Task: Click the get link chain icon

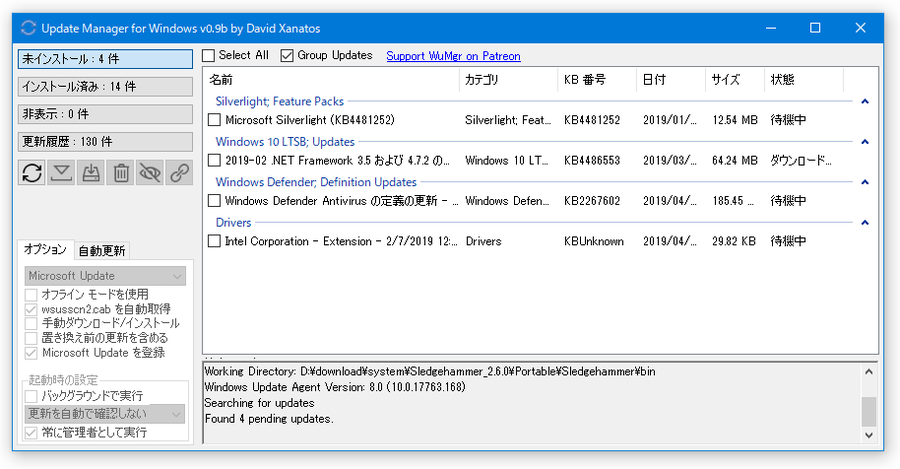Action: coord(180,172)
